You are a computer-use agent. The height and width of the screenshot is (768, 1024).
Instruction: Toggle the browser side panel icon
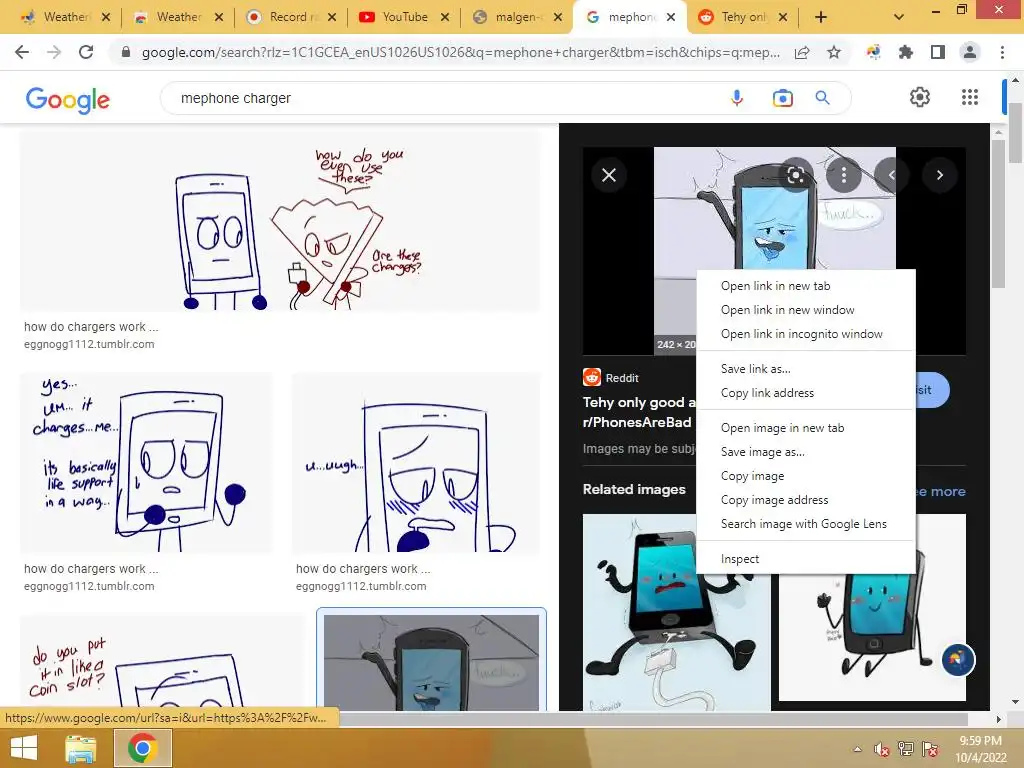click(938, 52)
